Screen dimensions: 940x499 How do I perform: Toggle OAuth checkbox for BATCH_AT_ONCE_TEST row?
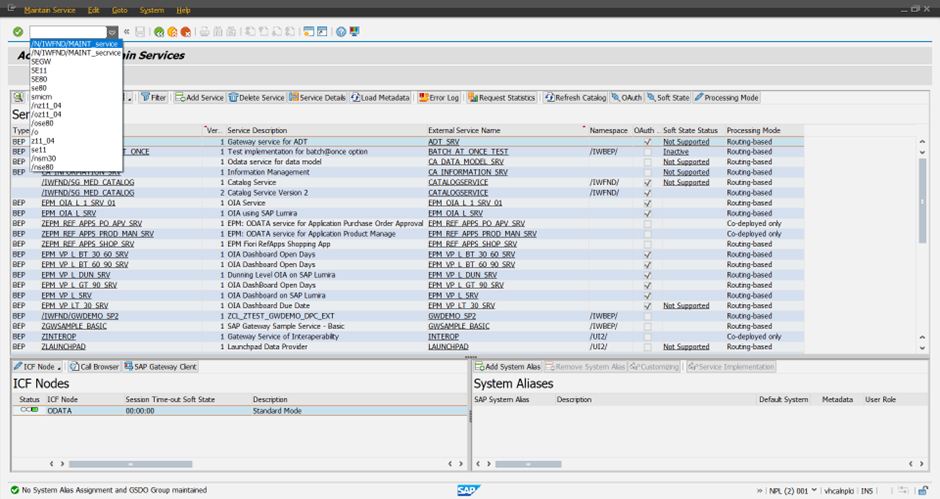647,152
